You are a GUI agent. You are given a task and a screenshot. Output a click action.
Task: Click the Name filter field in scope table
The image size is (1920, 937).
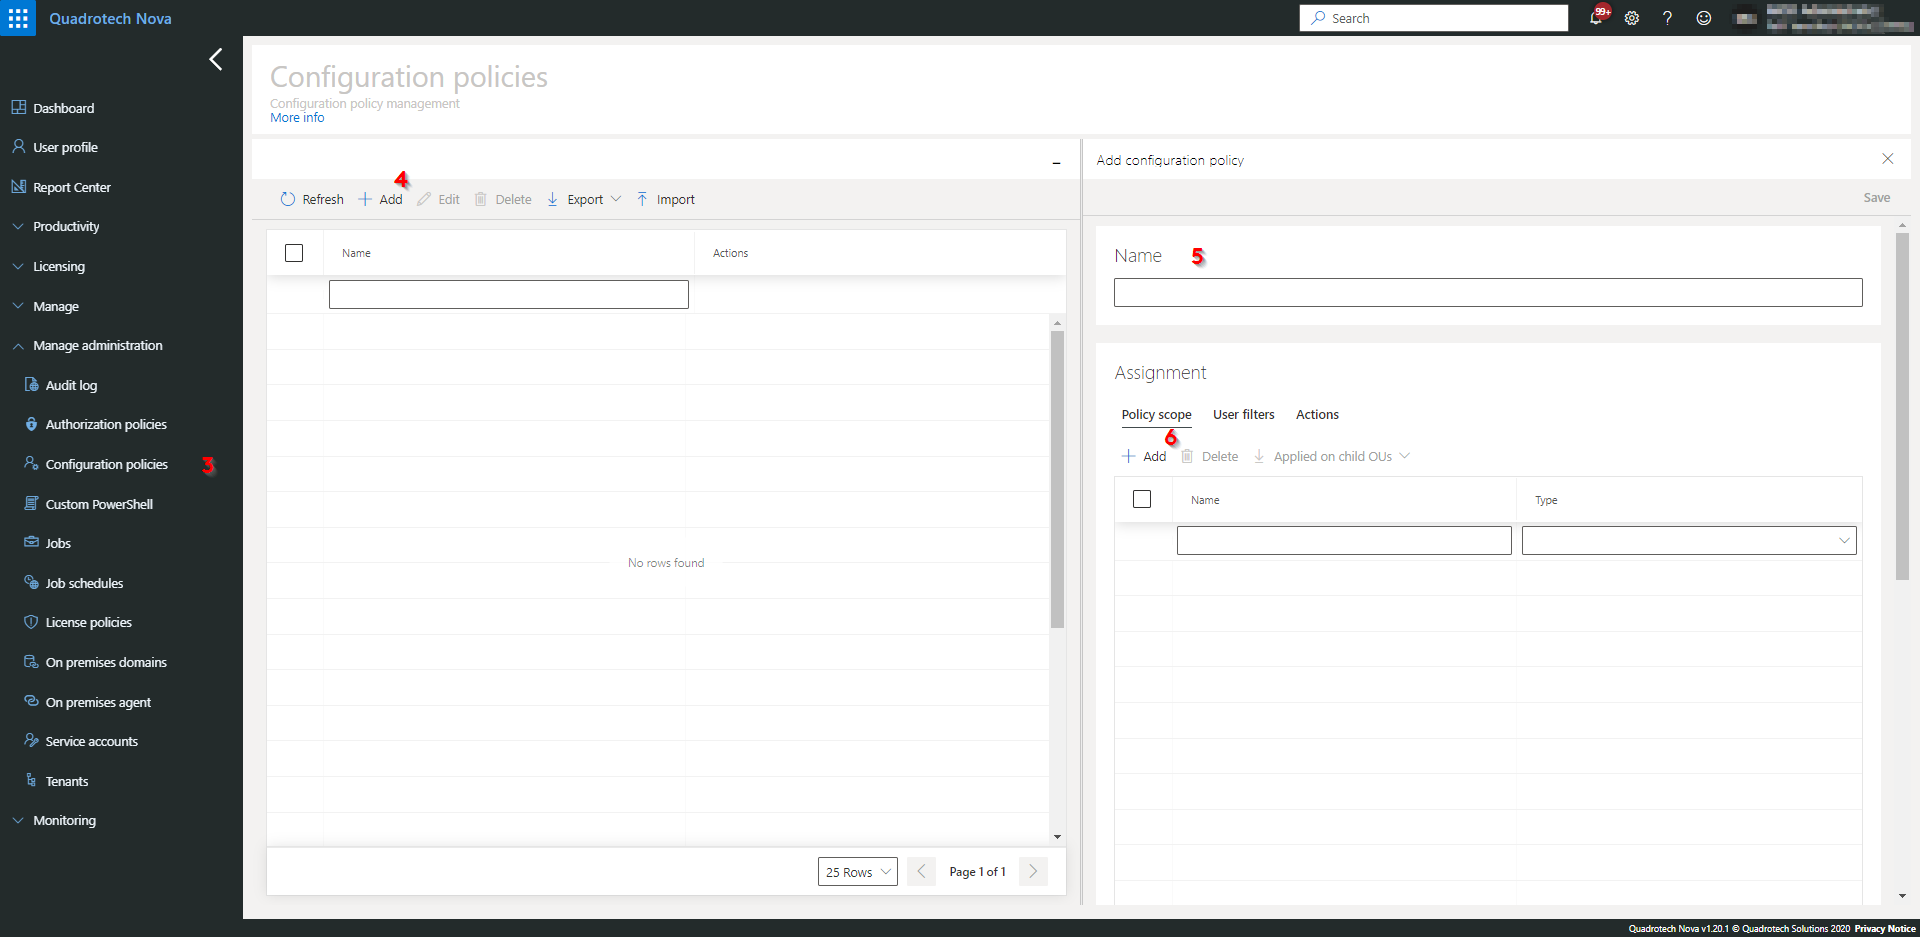click(x=1344, y=541)
